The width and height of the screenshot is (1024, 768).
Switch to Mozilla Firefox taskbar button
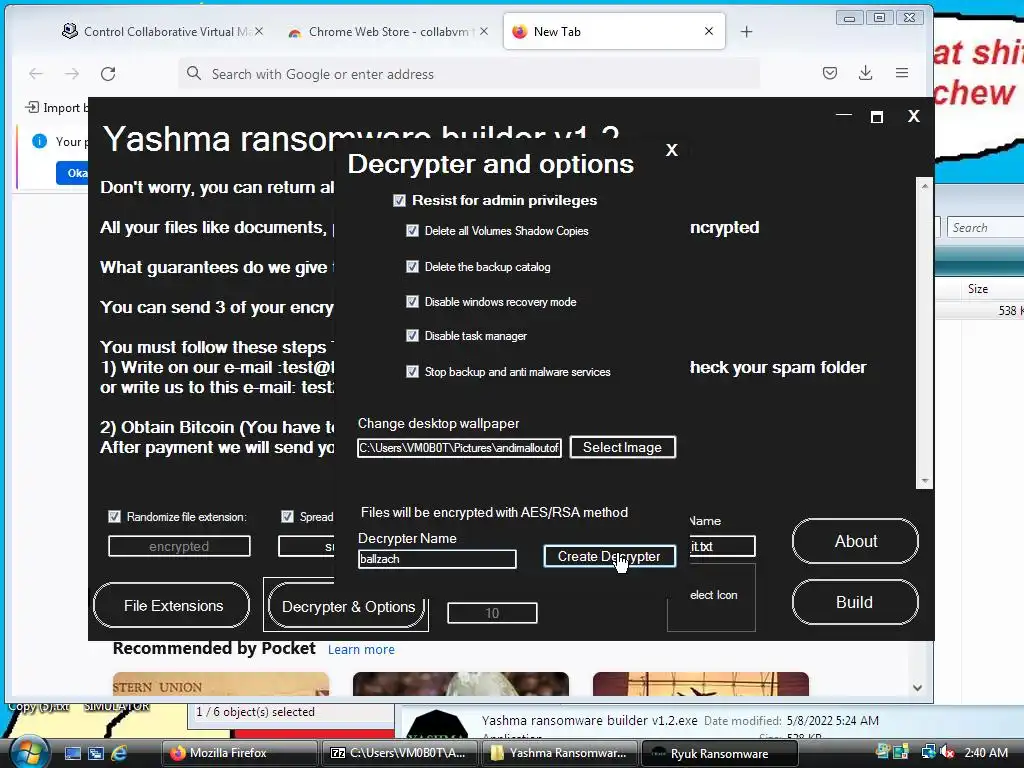point(240,753)
